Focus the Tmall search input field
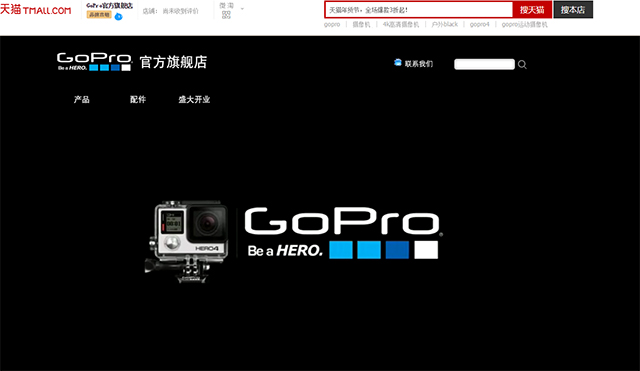Viewport: 640px width, 371px height. [x=419, y=10]
